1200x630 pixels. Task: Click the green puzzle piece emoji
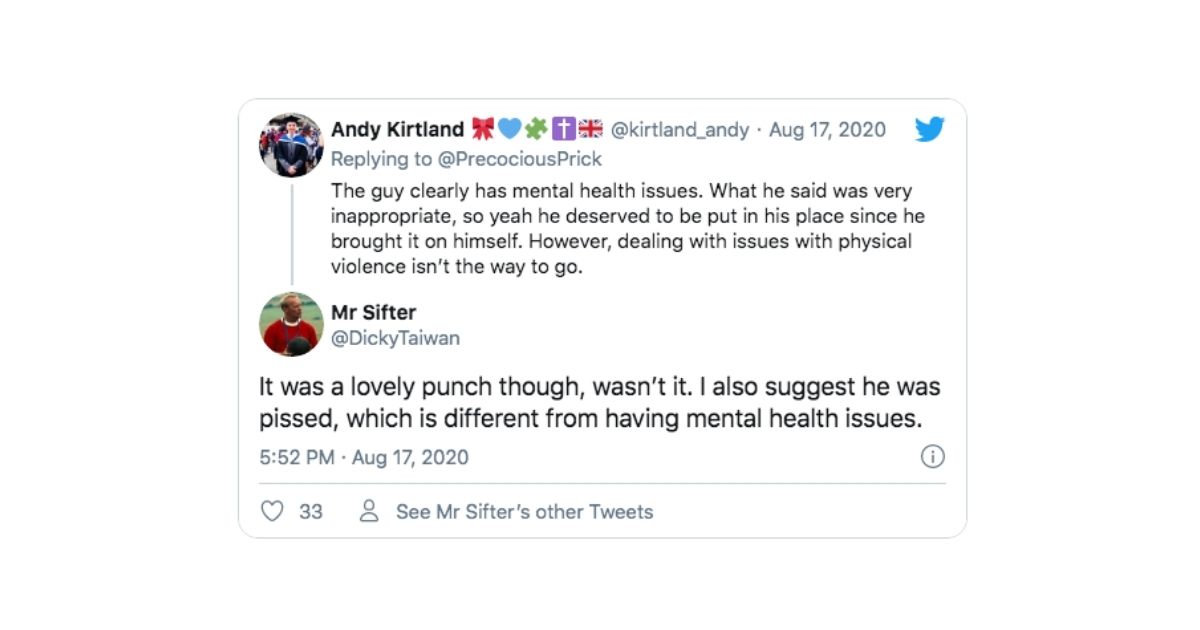tap(535, 129)
